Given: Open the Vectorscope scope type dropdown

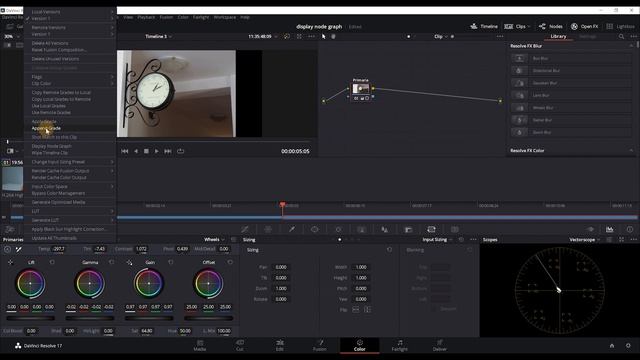Looking at the screenshot, I should pyautogui.click(x=584, y=240).
